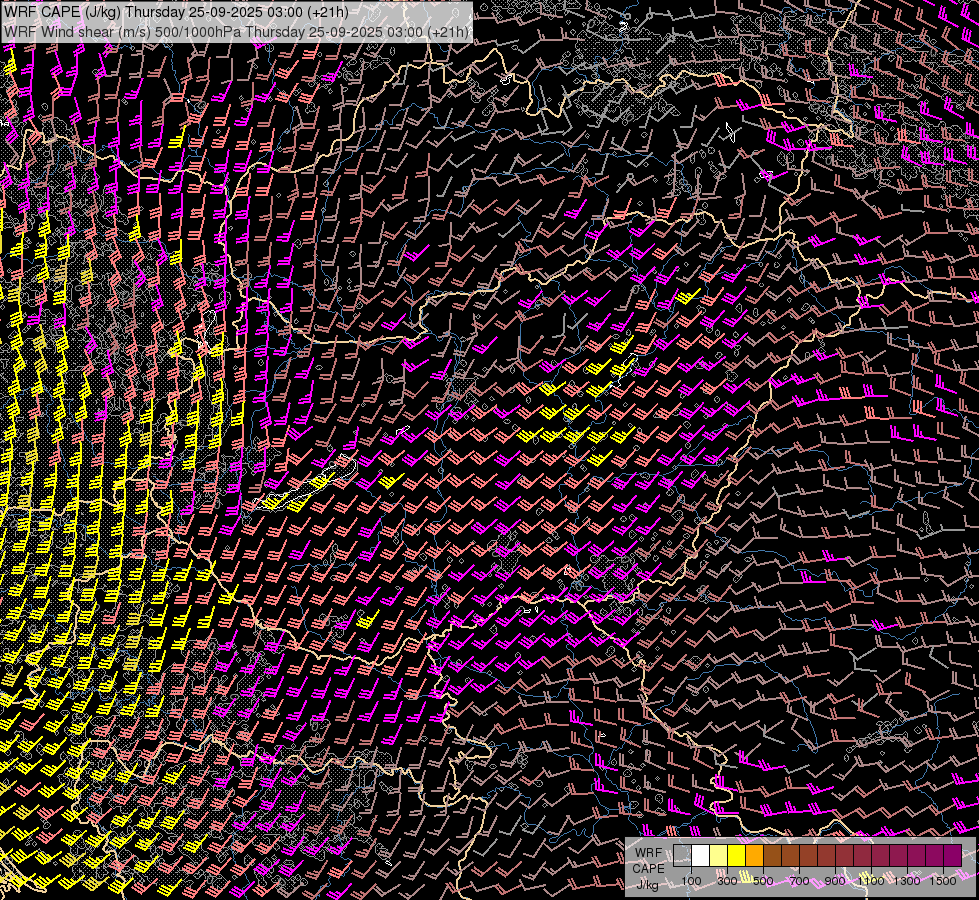Select the WRF Wind shear title line
The image size is (979, 900).
236,32
